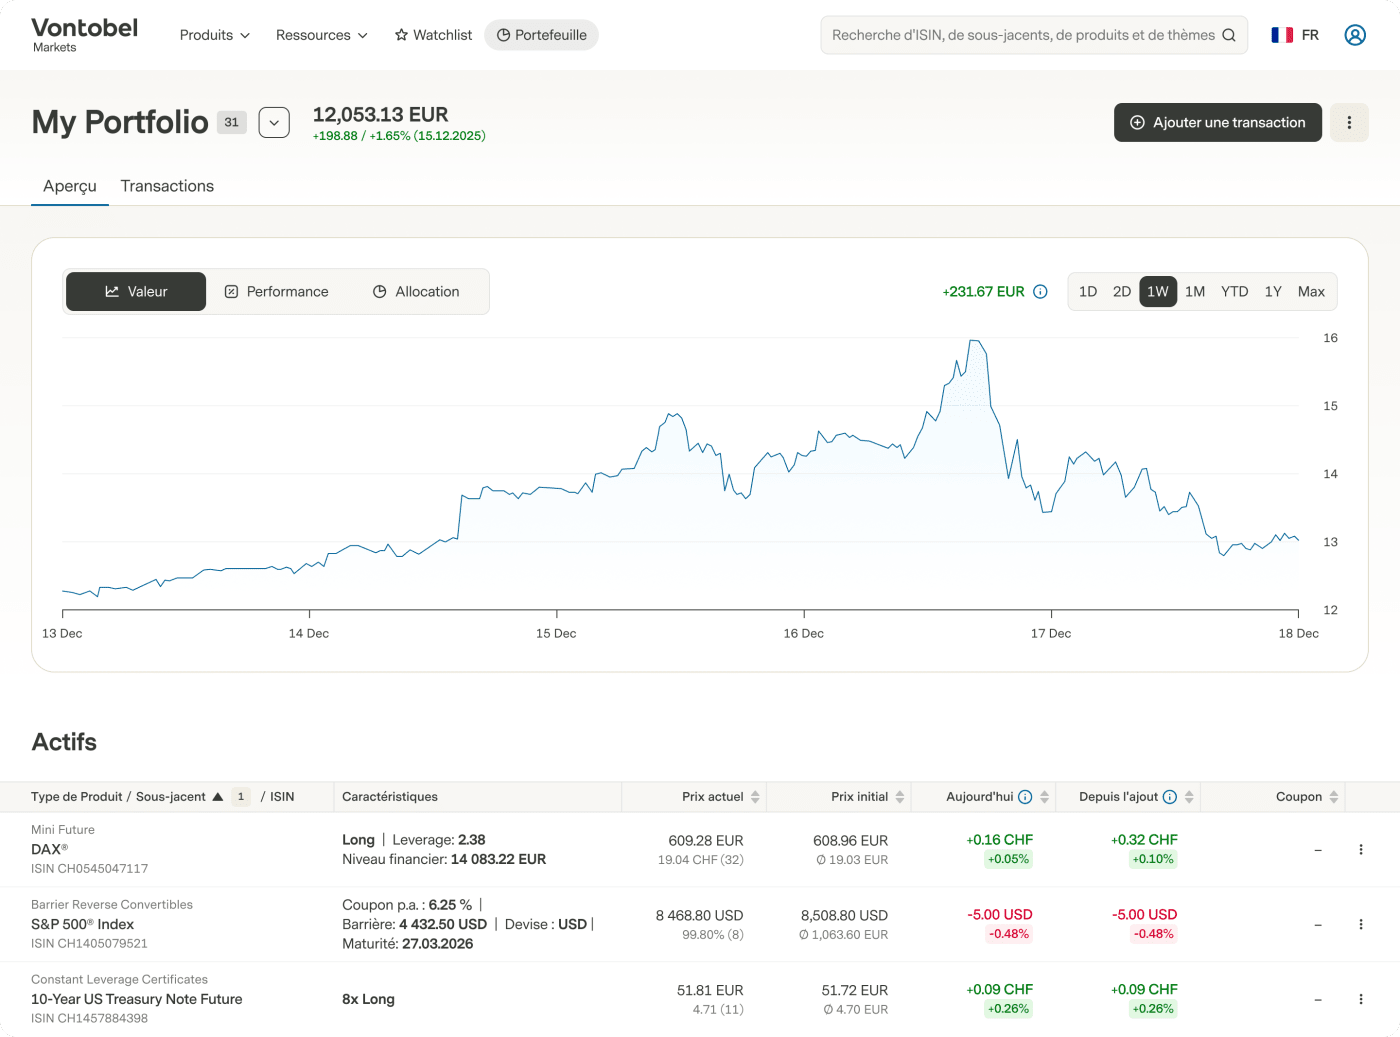Set chart range to 1D
The height and width of the screenshot is (1037, 1400).
point(1088,292)
